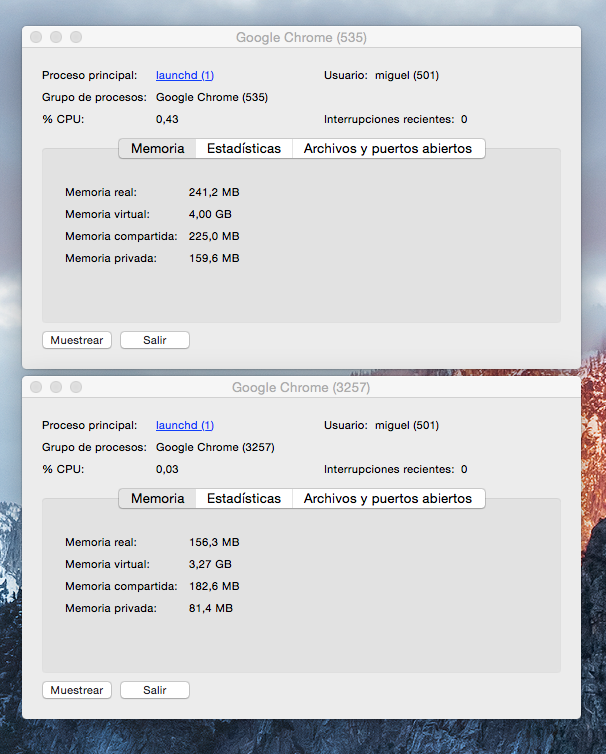Select the 182,6 MB Memoria compartida value
This screenshot has height=754, width=606.
point(214,587)
